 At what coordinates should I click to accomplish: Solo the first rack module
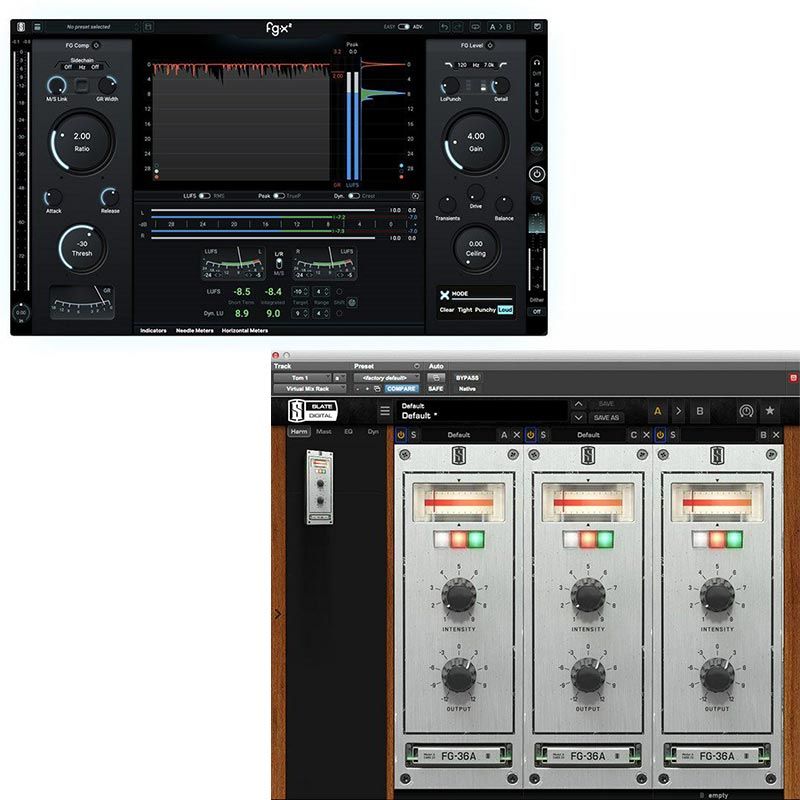414,435
